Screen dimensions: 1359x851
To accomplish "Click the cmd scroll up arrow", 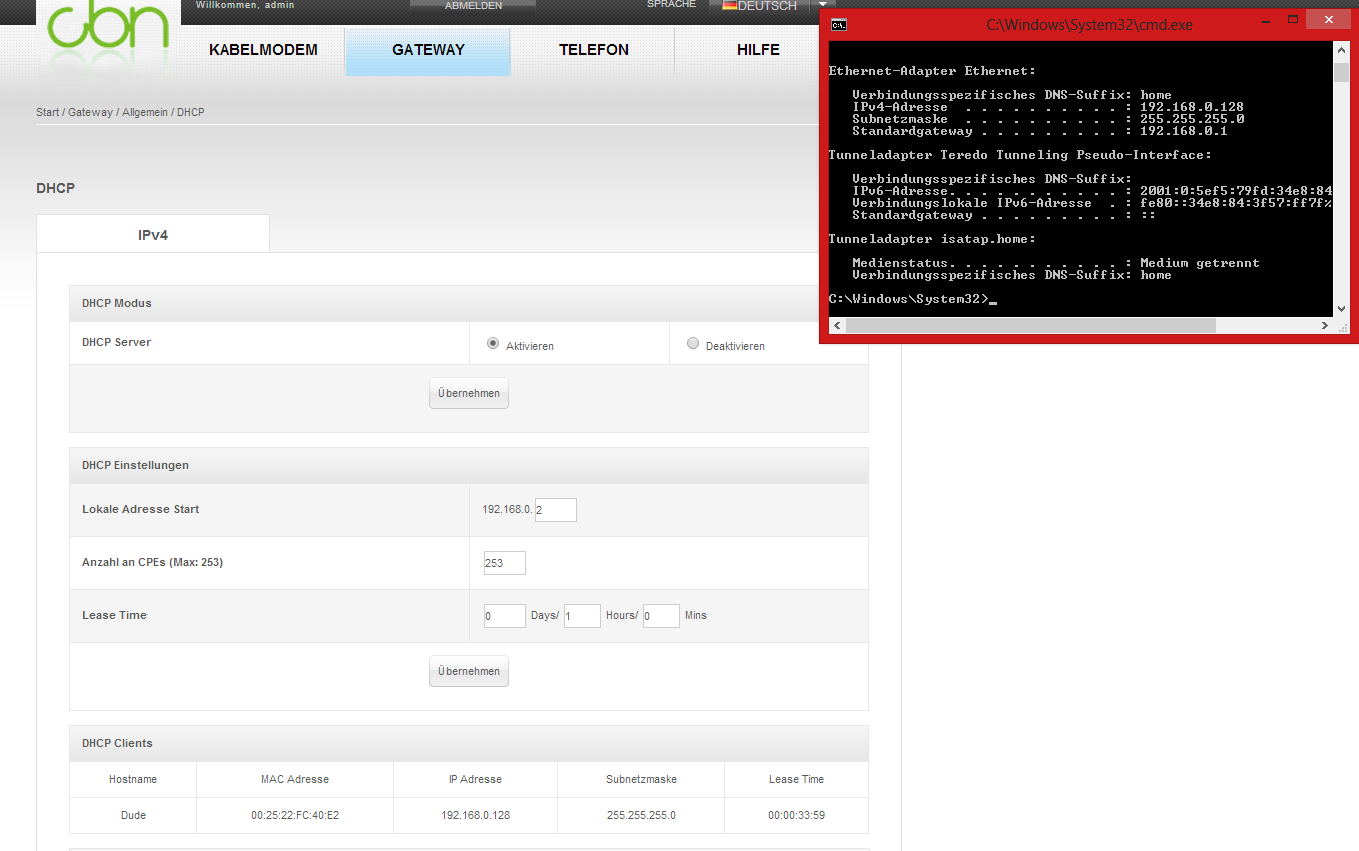I will [1341, 49].
